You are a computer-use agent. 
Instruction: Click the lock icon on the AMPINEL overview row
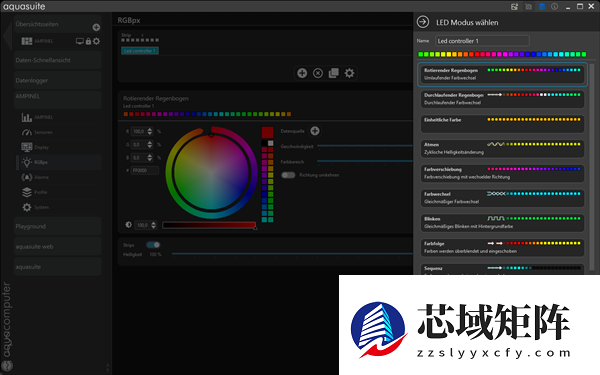[88, 41]
